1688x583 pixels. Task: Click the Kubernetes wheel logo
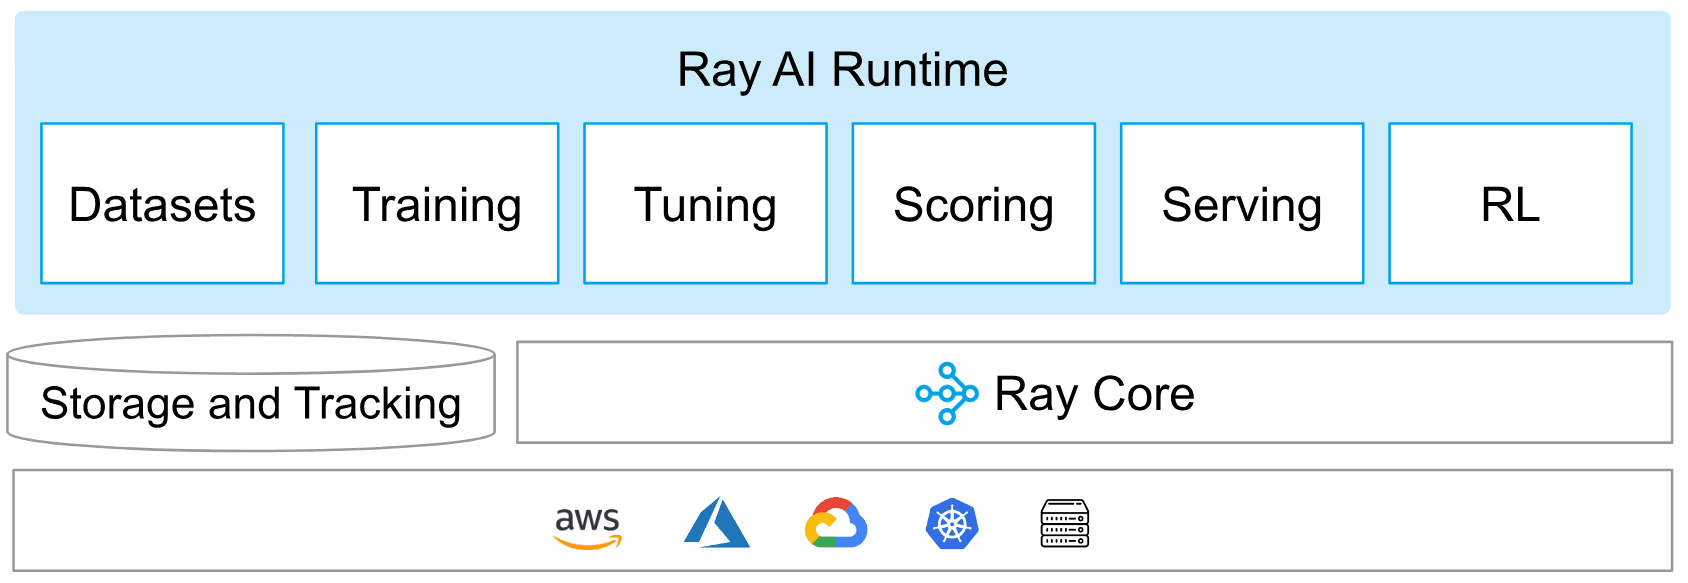(952, 523)
